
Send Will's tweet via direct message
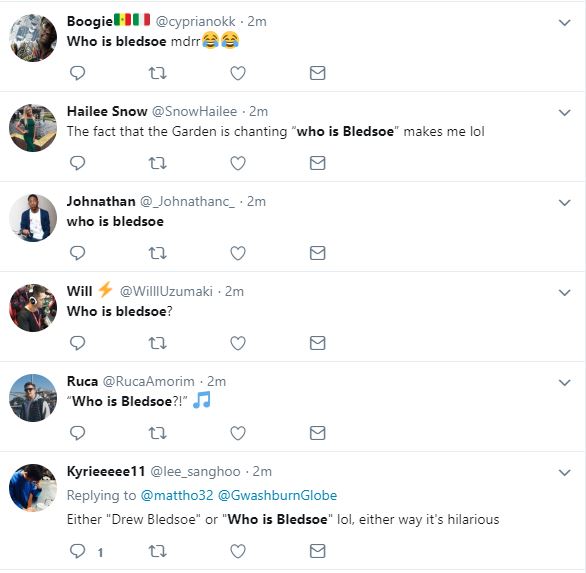[x=317, y=343]
